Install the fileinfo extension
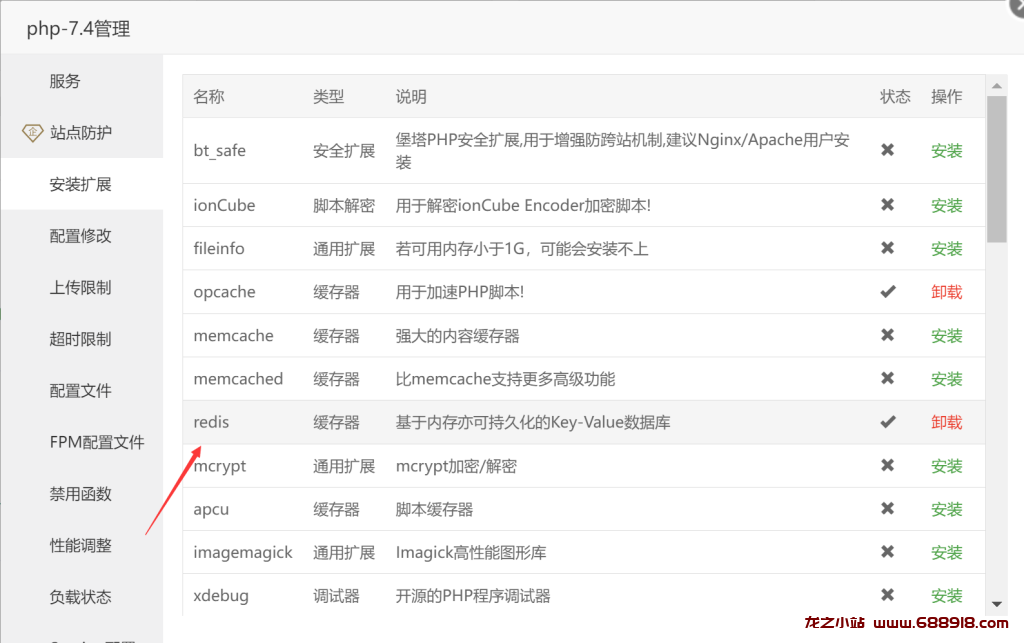Viewport: 1024px width, 643px height. click(x=946, y=249)
